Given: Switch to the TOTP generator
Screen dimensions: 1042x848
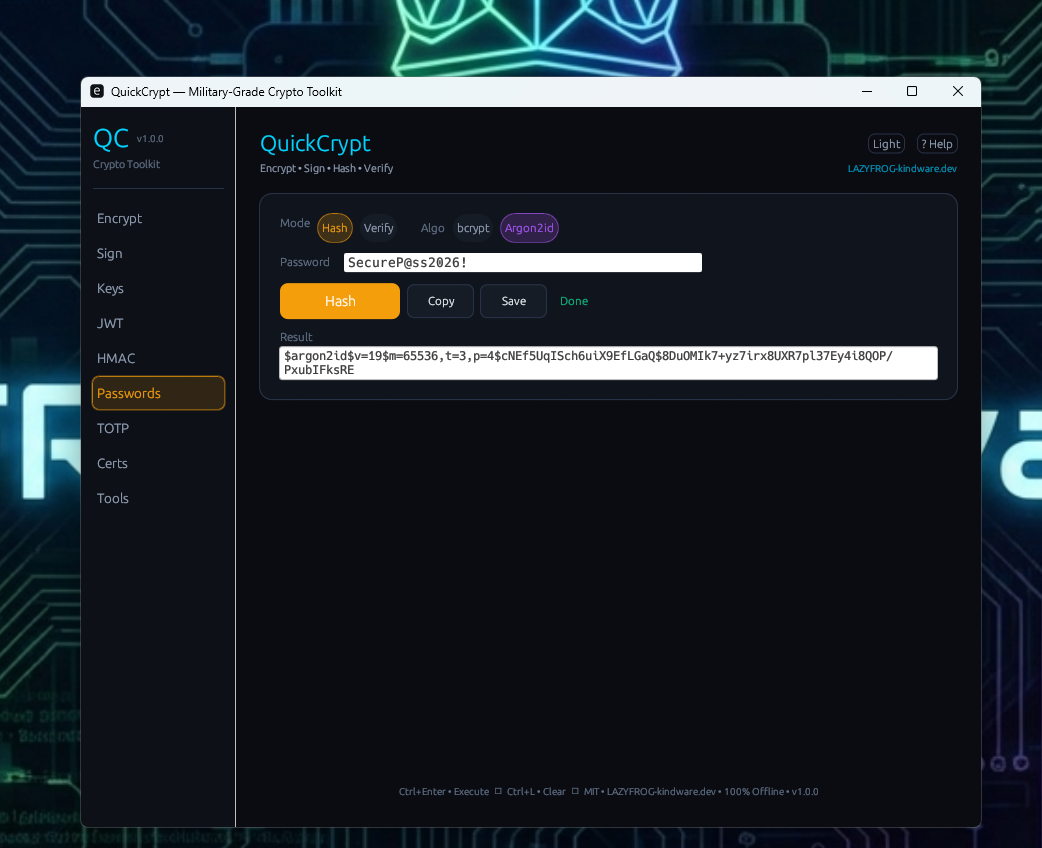Looking at the screenshot, I should point(112,428).
